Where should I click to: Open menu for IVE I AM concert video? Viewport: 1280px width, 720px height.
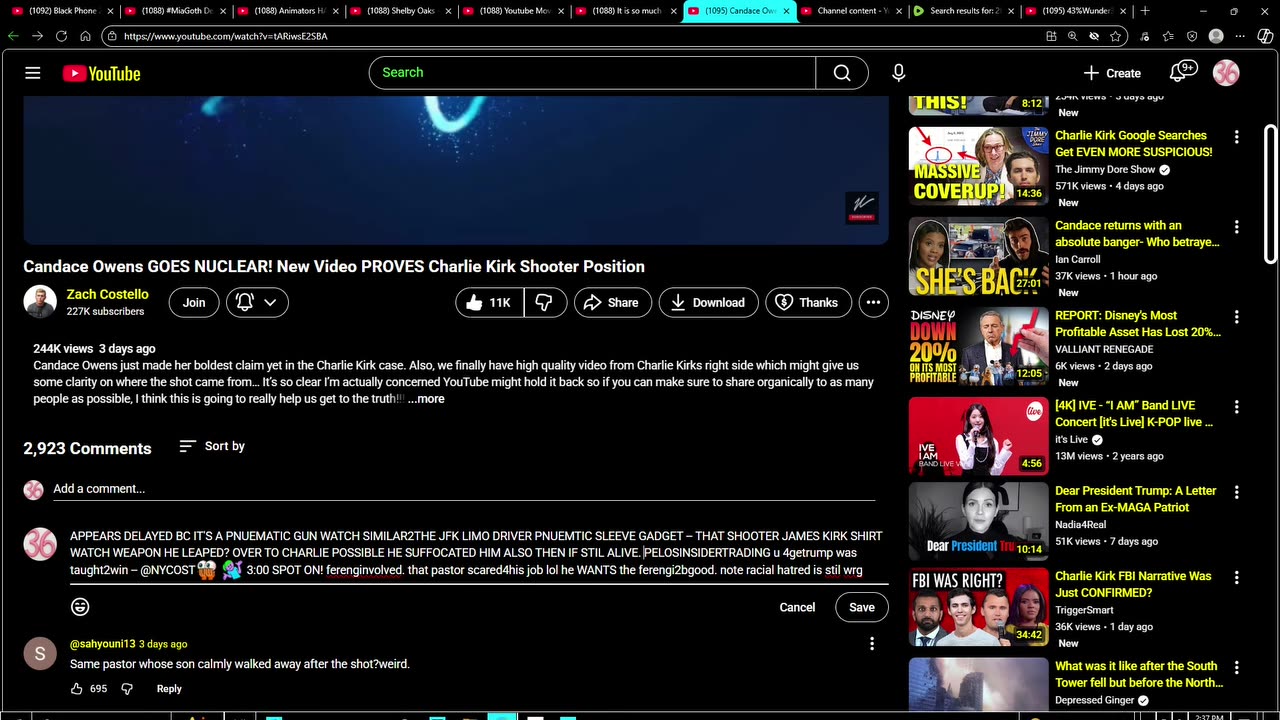1236,407
